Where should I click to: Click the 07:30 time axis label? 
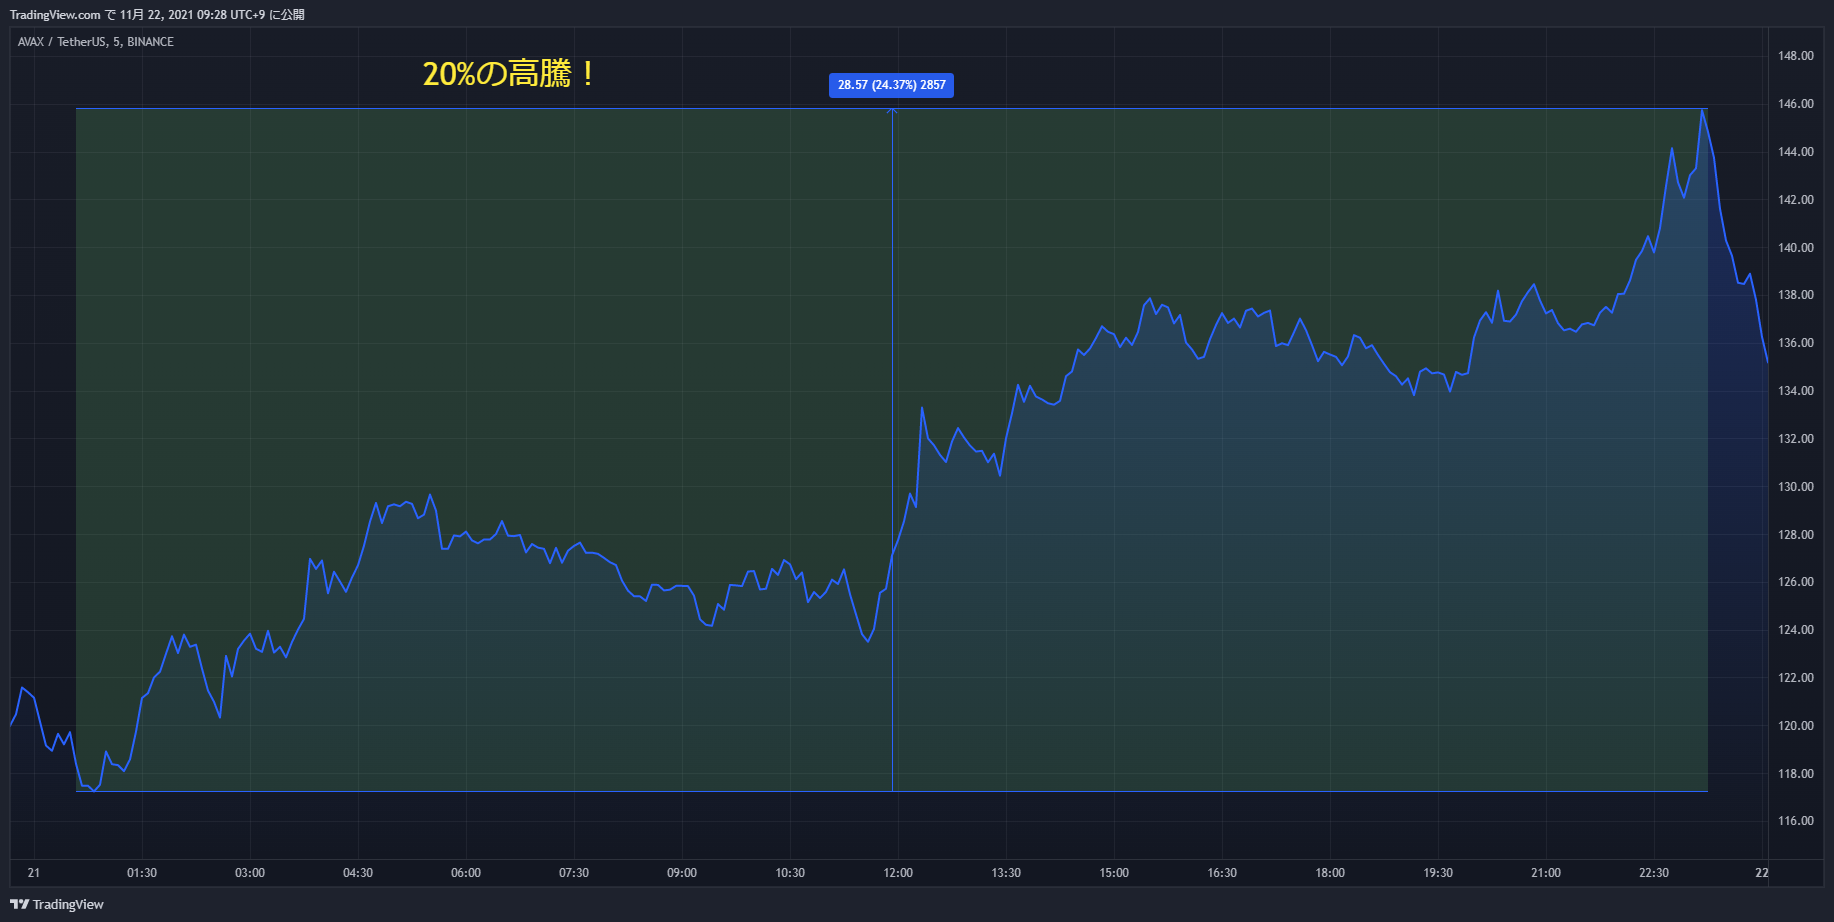point(574,873)
